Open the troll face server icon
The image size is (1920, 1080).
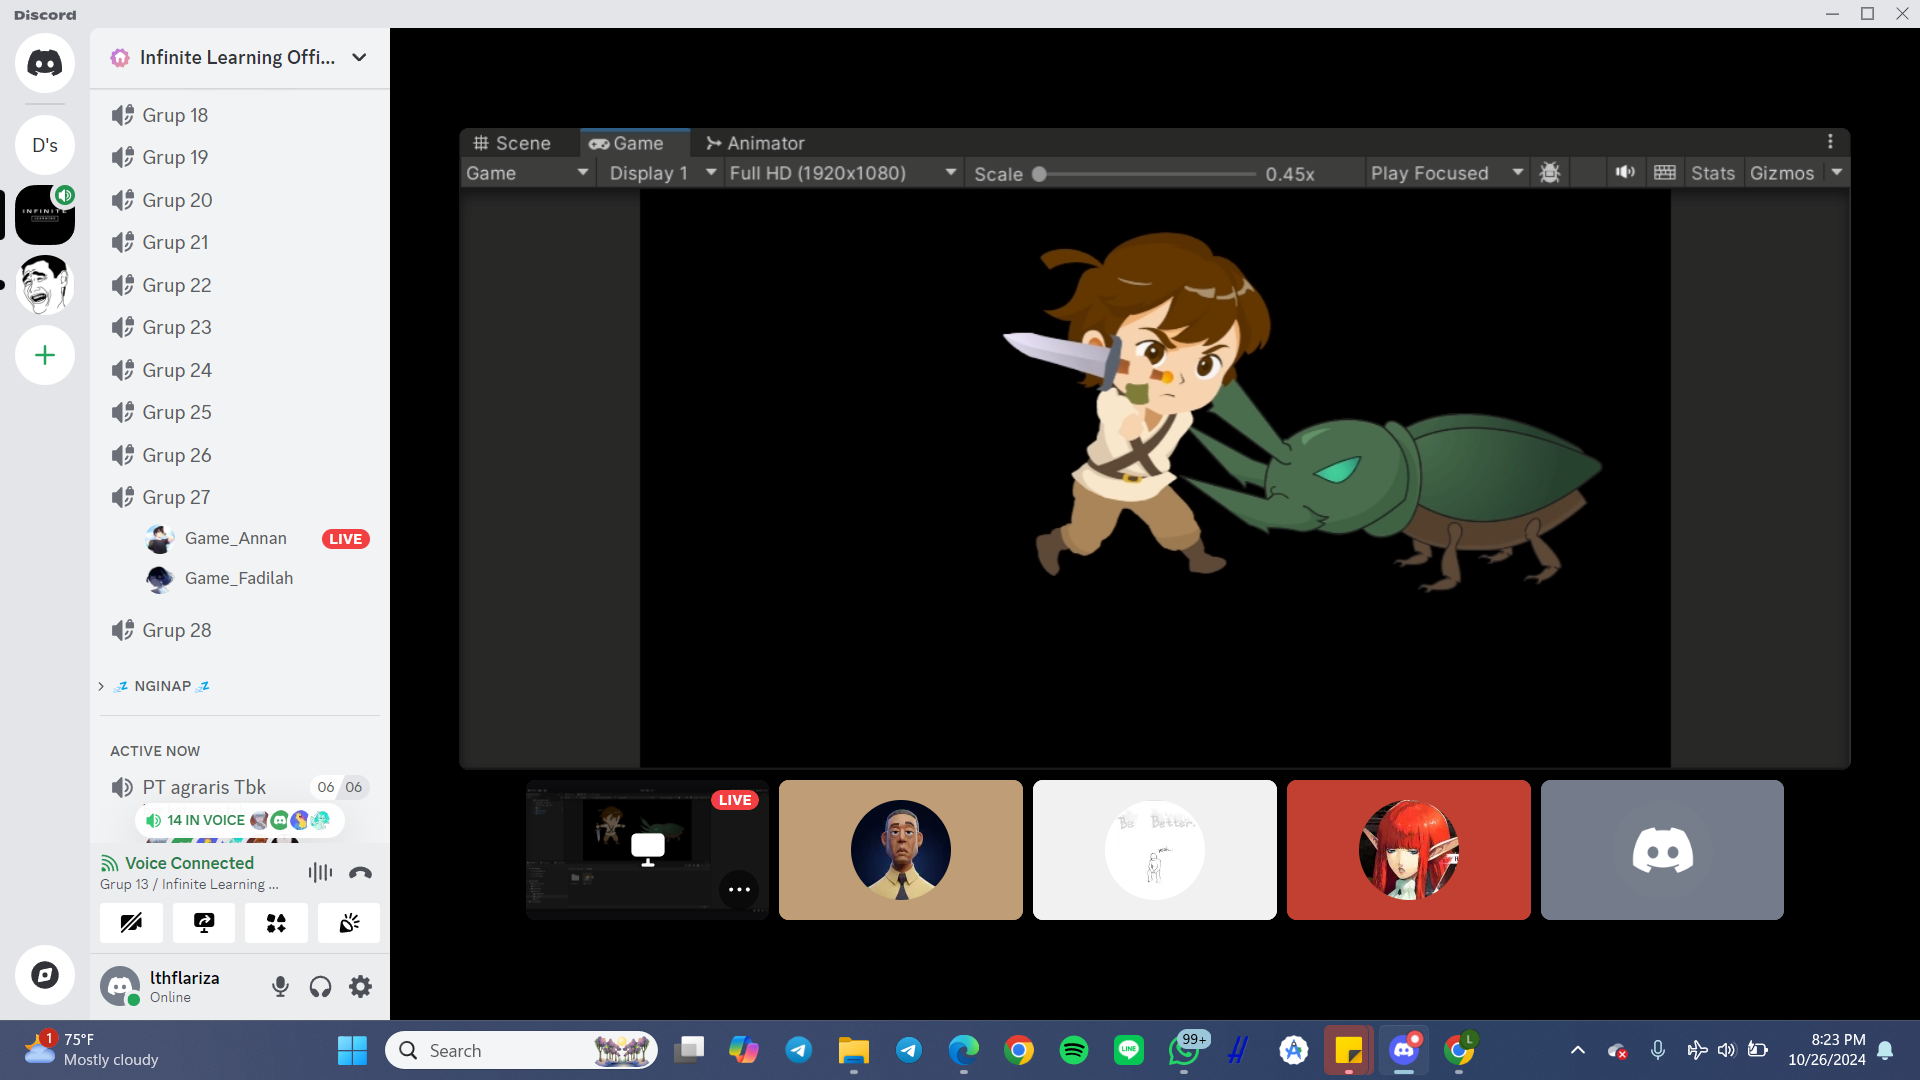pos(45,285)
